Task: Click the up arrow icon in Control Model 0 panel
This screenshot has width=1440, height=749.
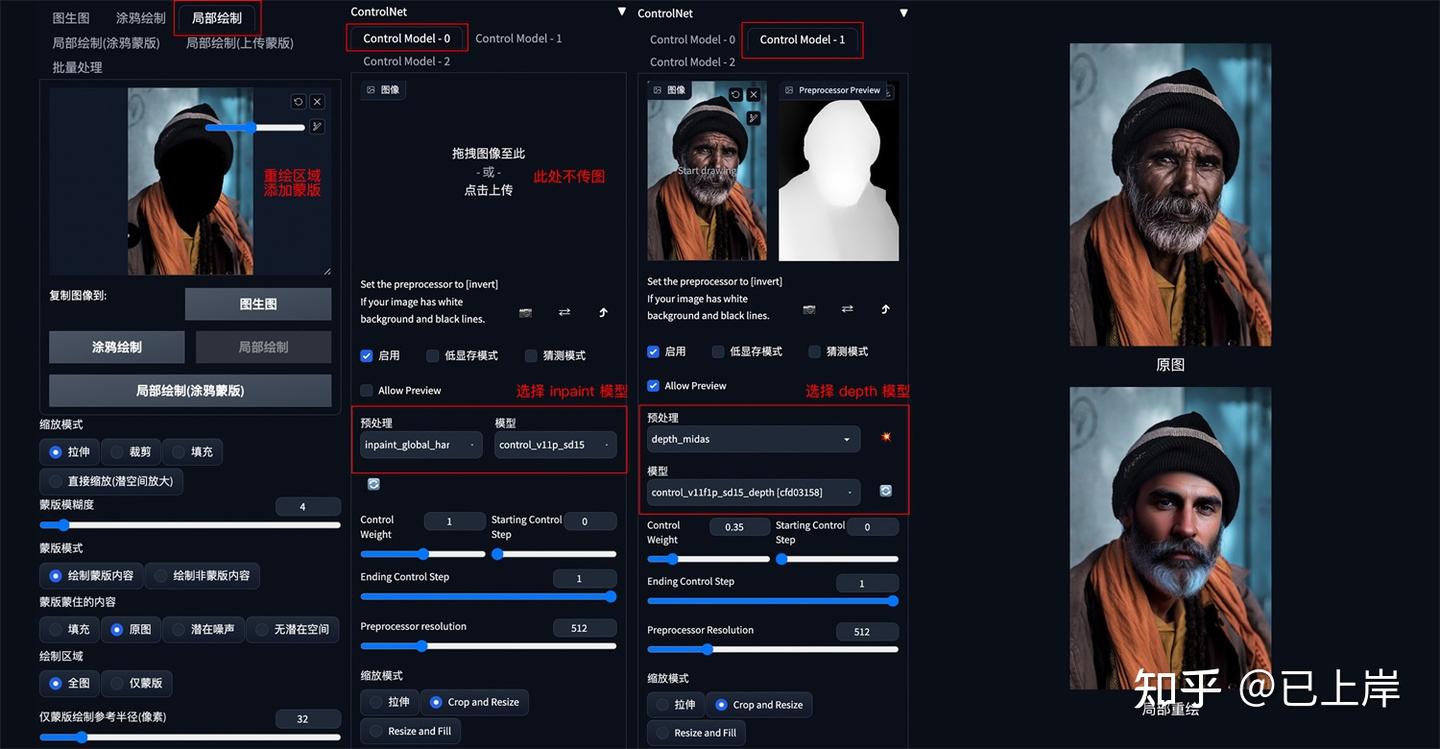Action: (603, 312)
